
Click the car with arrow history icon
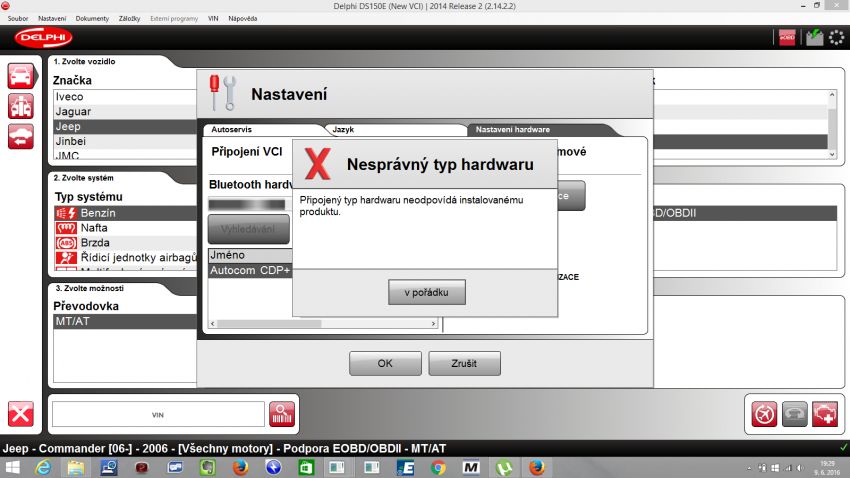click(21, 137)
